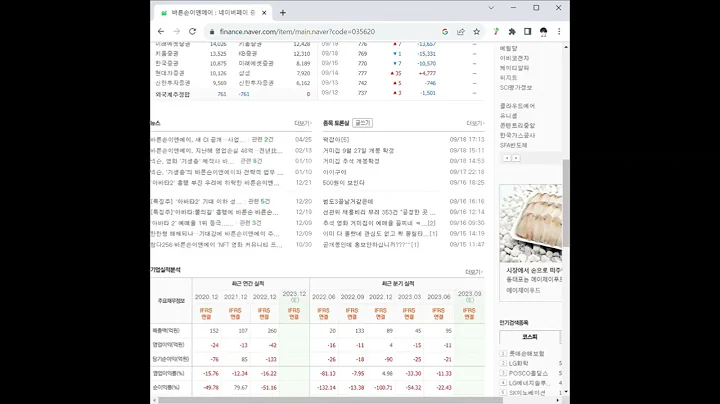Click the URL finance.naver.com address field

tap(297, 32)
